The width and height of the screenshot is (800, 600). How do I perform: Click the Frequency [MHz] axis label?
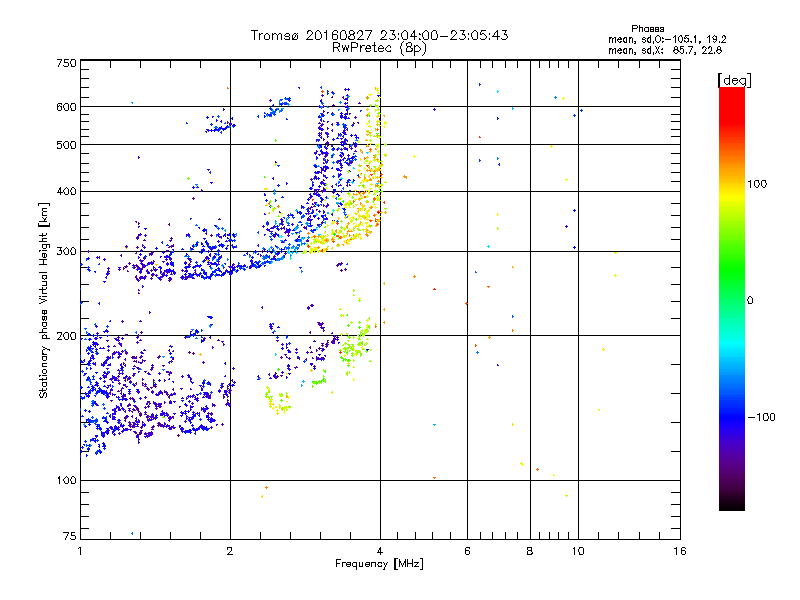(x=379, y=565)
